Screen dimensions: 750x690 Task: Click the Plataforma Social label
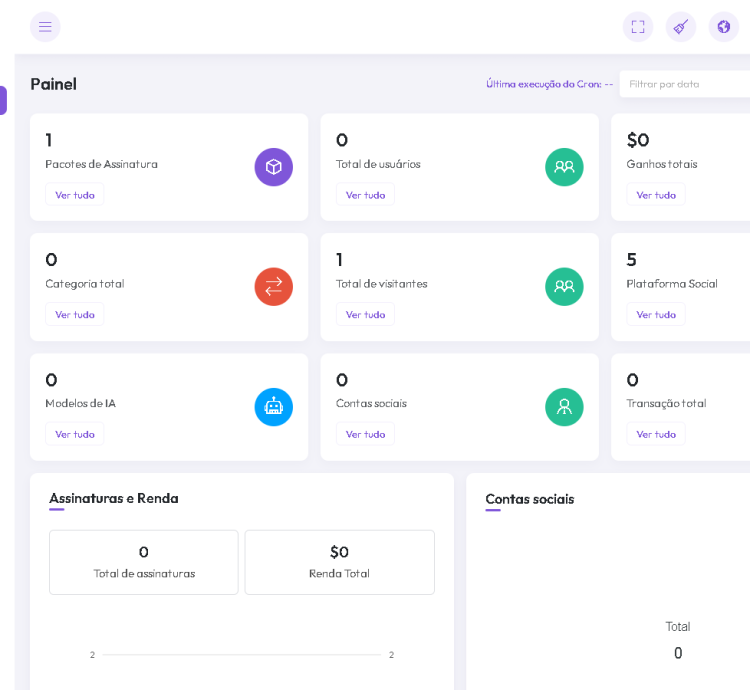tap(672, 284)
